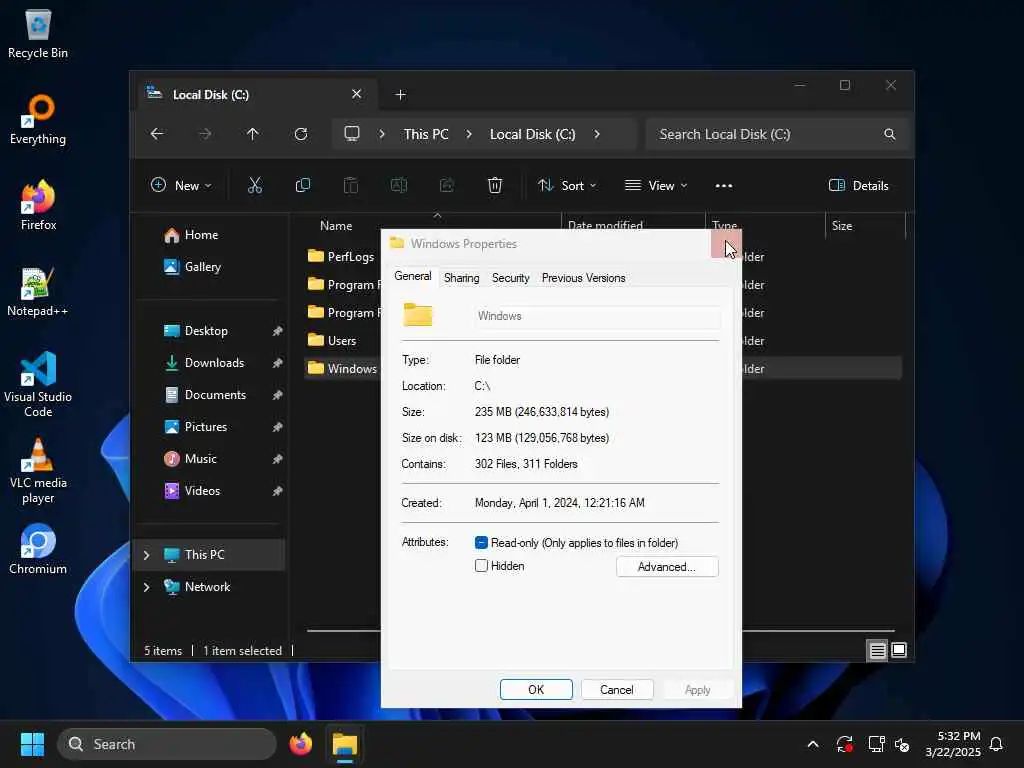Click the Delete trash icon in toolbar

[495, 185]
